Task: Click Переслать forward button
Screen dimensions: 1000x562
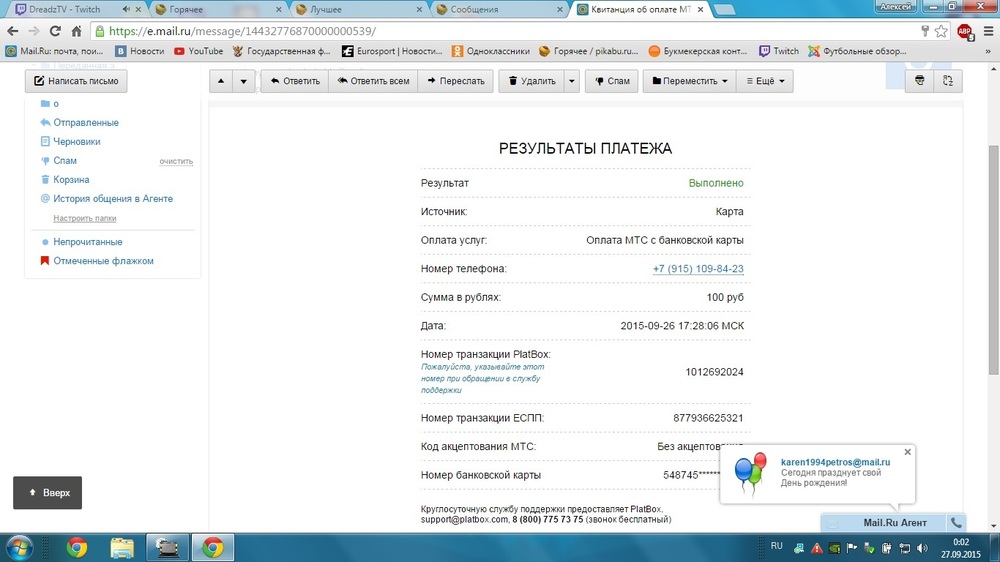Action: point(455,81)
